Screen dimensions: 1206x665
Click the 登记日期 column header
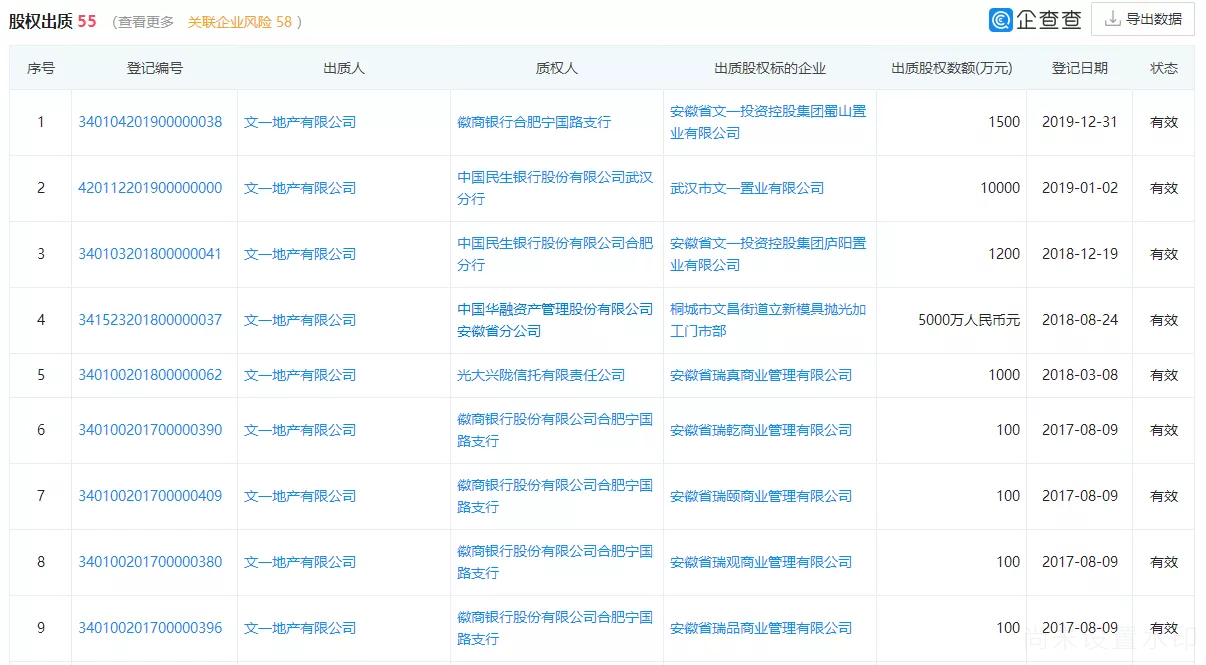tap(1080, 68)
